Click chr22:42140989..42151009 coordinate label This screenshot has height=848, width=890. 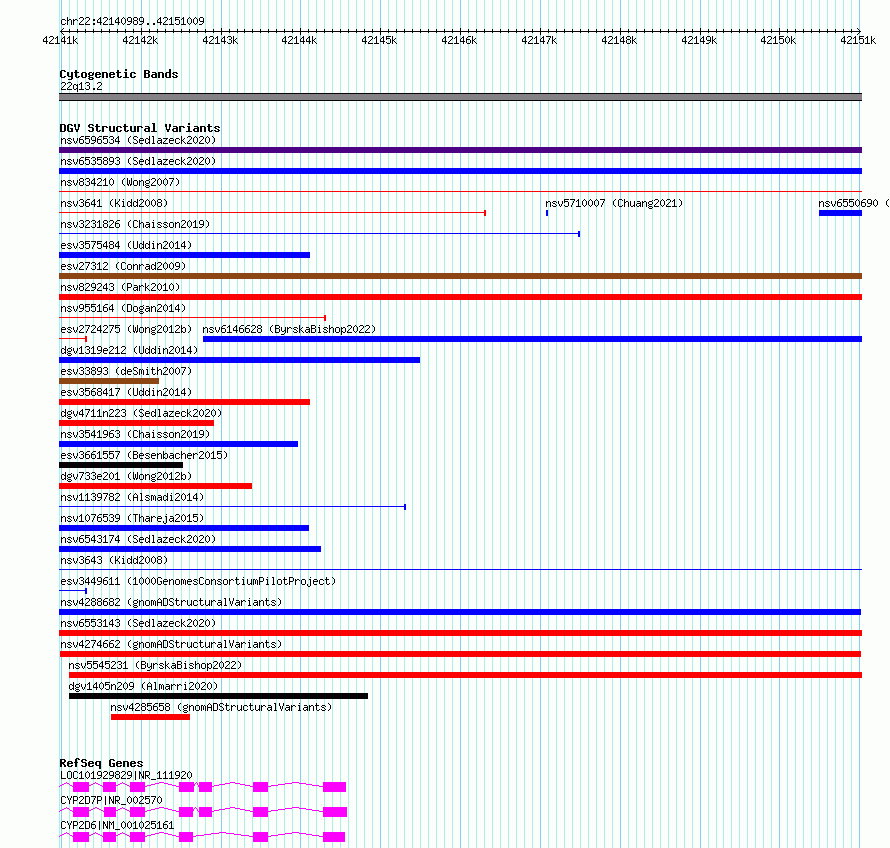pos(132,21)
